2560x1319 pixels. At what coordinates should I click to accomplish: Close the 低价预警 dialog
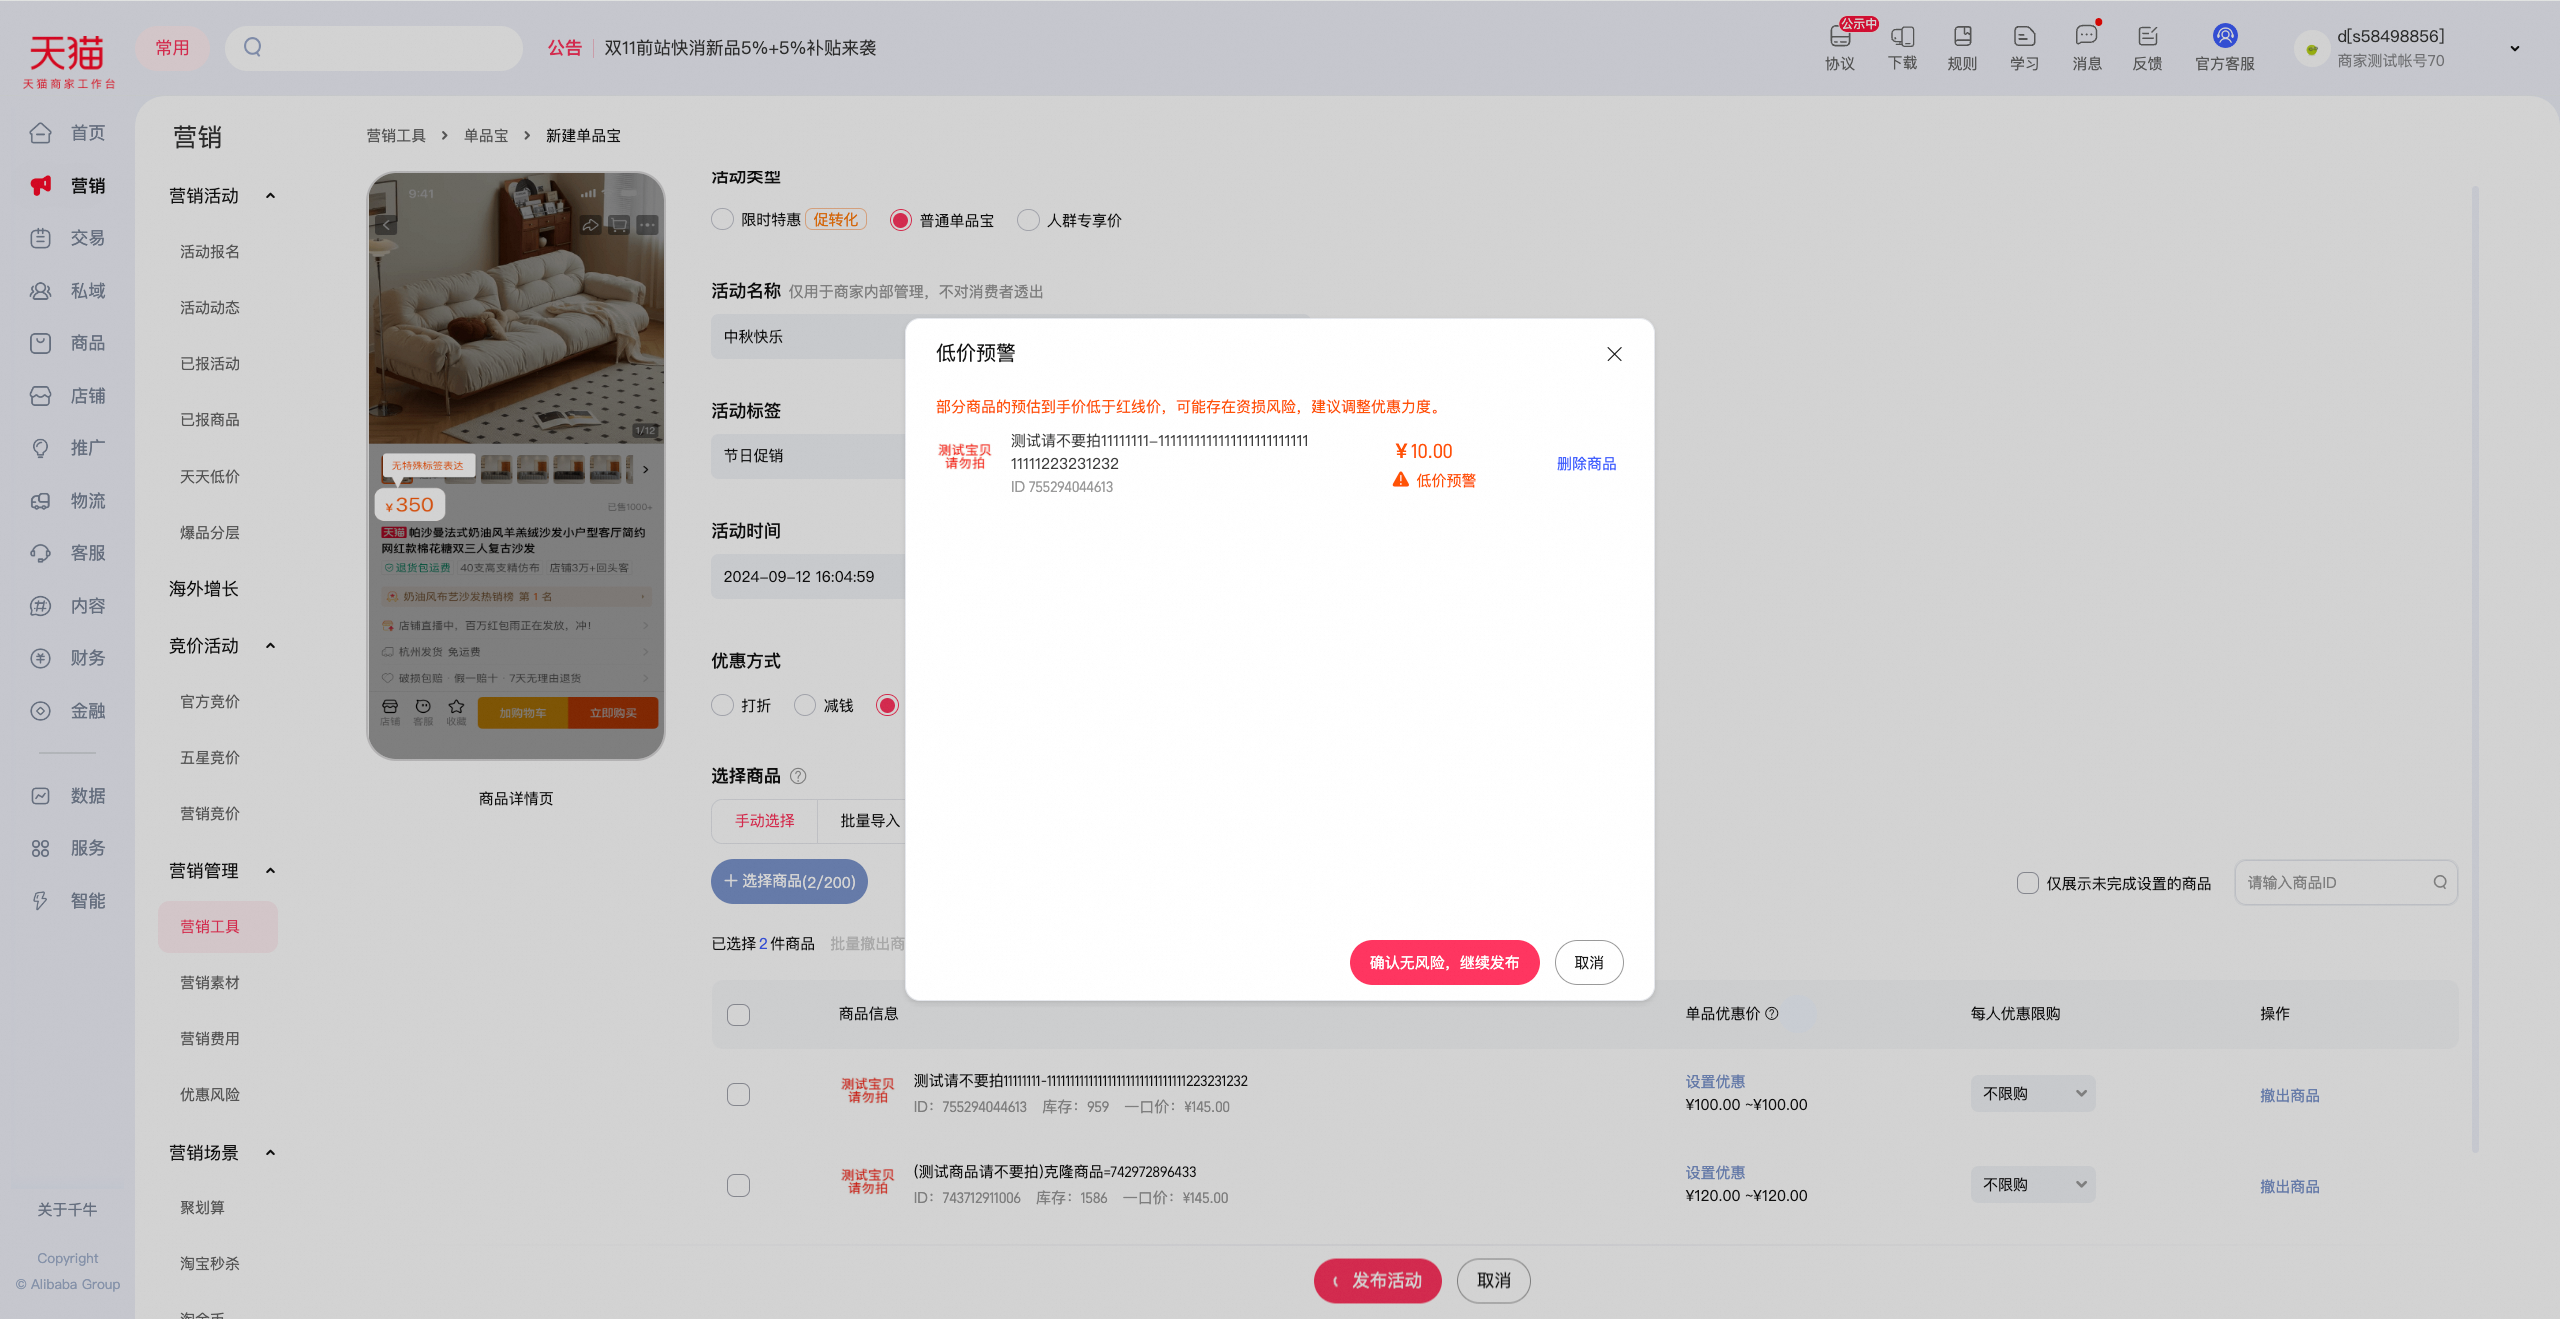1614,354
